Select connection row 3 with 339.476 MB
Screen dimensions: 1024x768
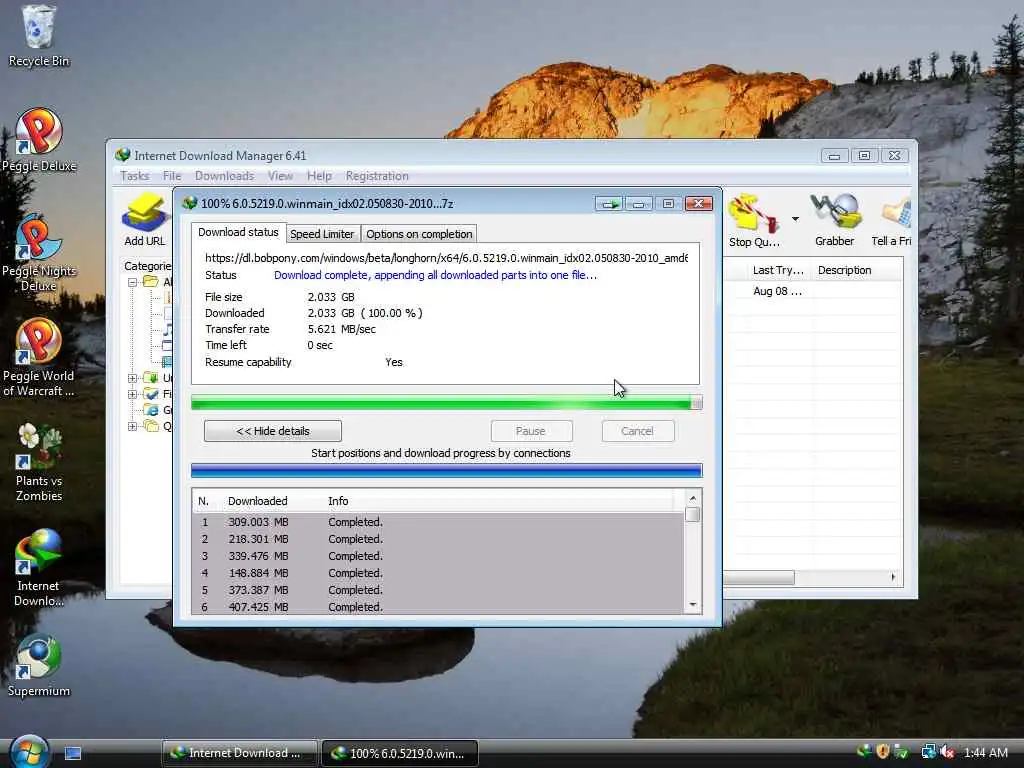438,556
